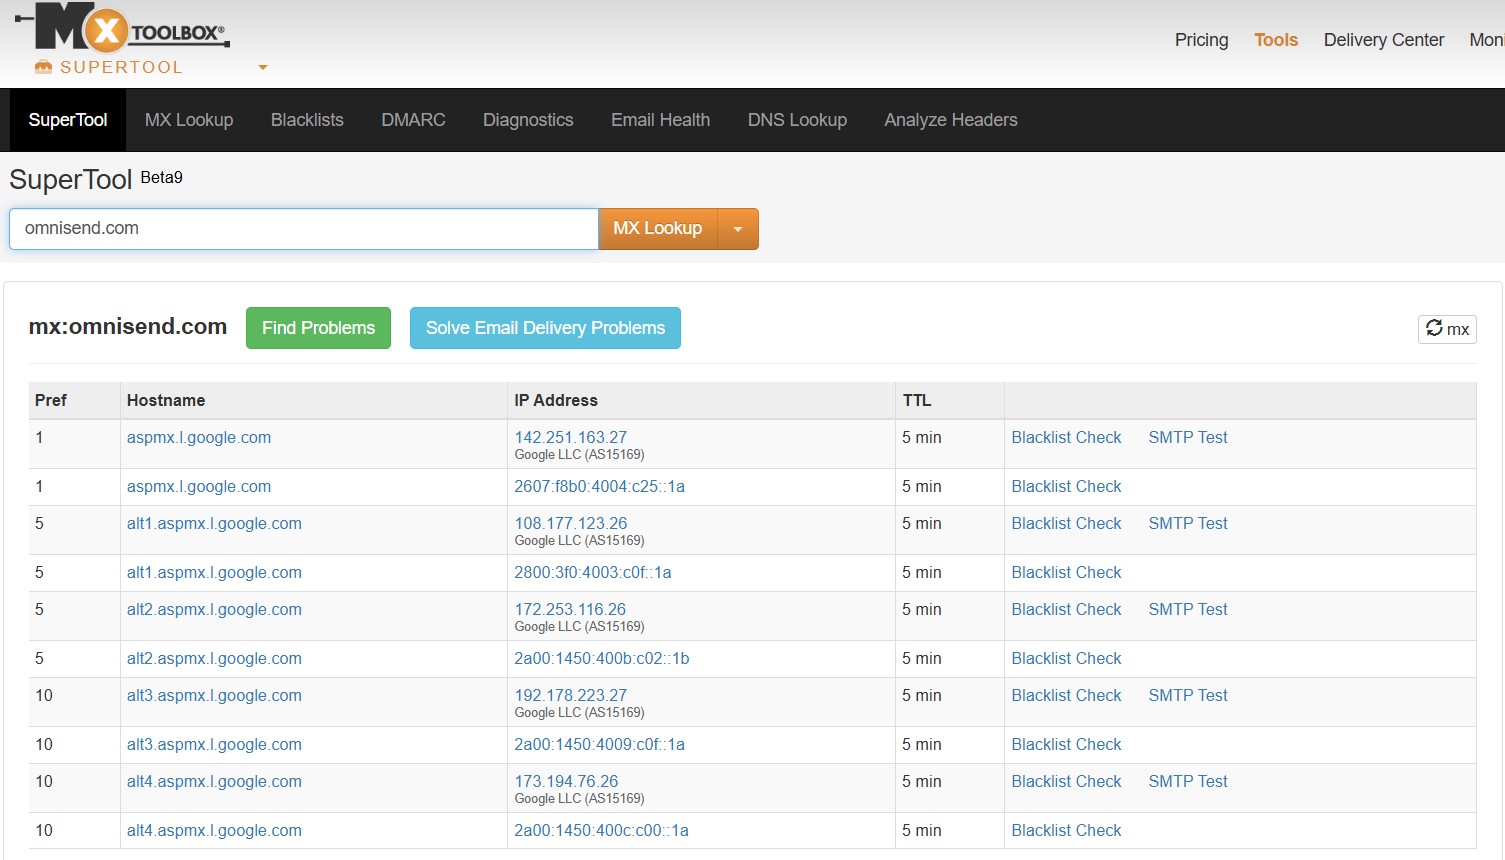Expand the SuperTool header dropdown arrow
Screen dimensions: 1505x860
(263, 68)
